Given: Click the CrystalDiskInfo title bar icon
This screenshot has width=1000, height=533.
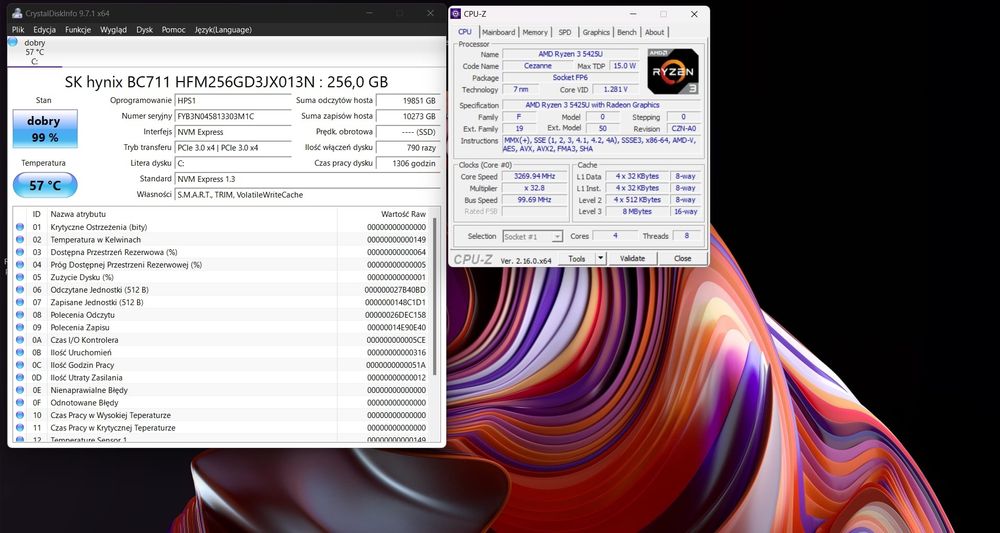Looking at the screenshot, I should click(17, 13).
